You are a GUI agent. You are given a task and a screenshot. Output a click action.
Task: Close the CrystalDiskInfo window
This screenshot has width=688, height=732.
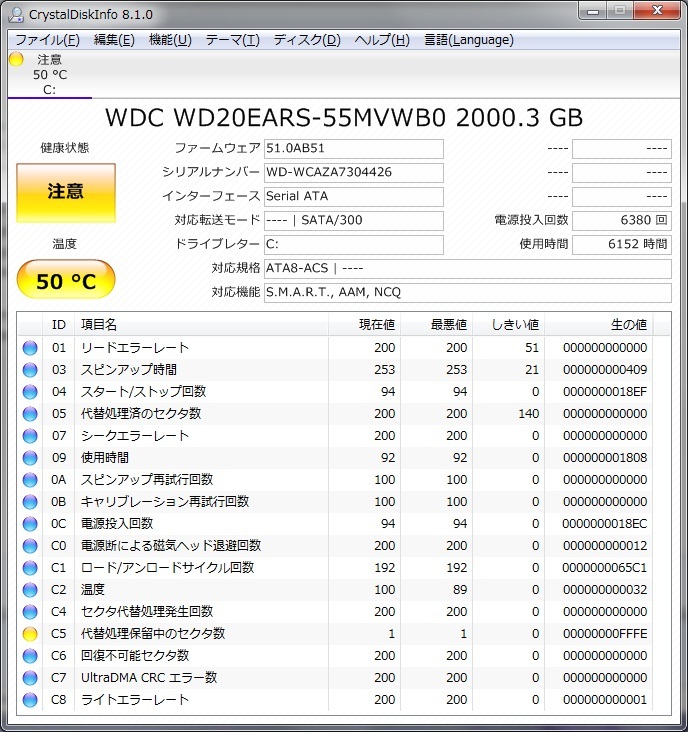pos(658,10)
